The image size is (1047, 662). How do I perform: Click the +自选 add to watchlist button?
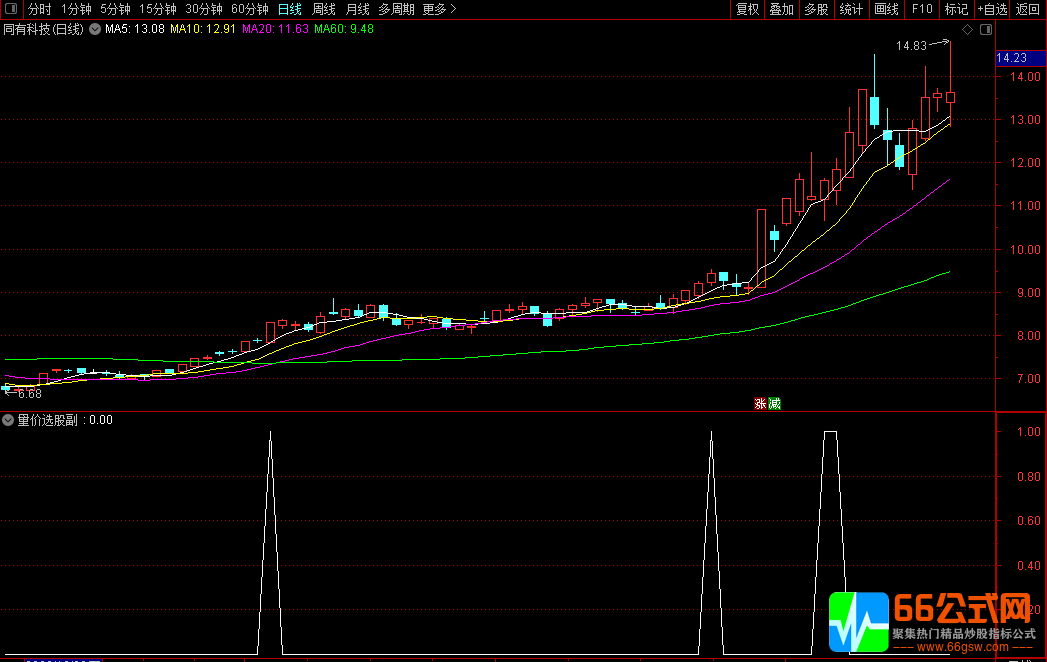[x=992, y=9]
